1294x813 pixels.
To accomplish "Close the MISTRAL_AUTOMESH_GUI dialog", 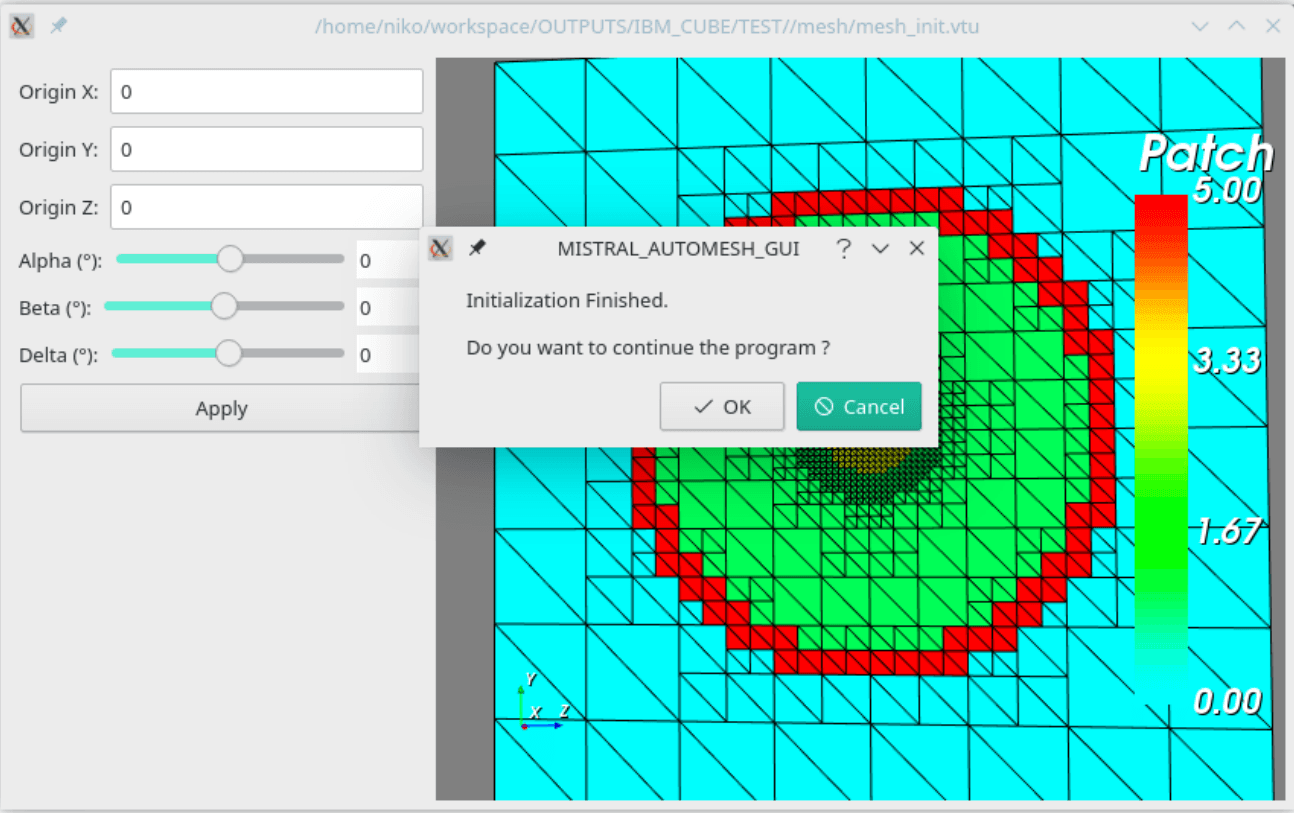I will pyautogui.click(x=916, y=249).
